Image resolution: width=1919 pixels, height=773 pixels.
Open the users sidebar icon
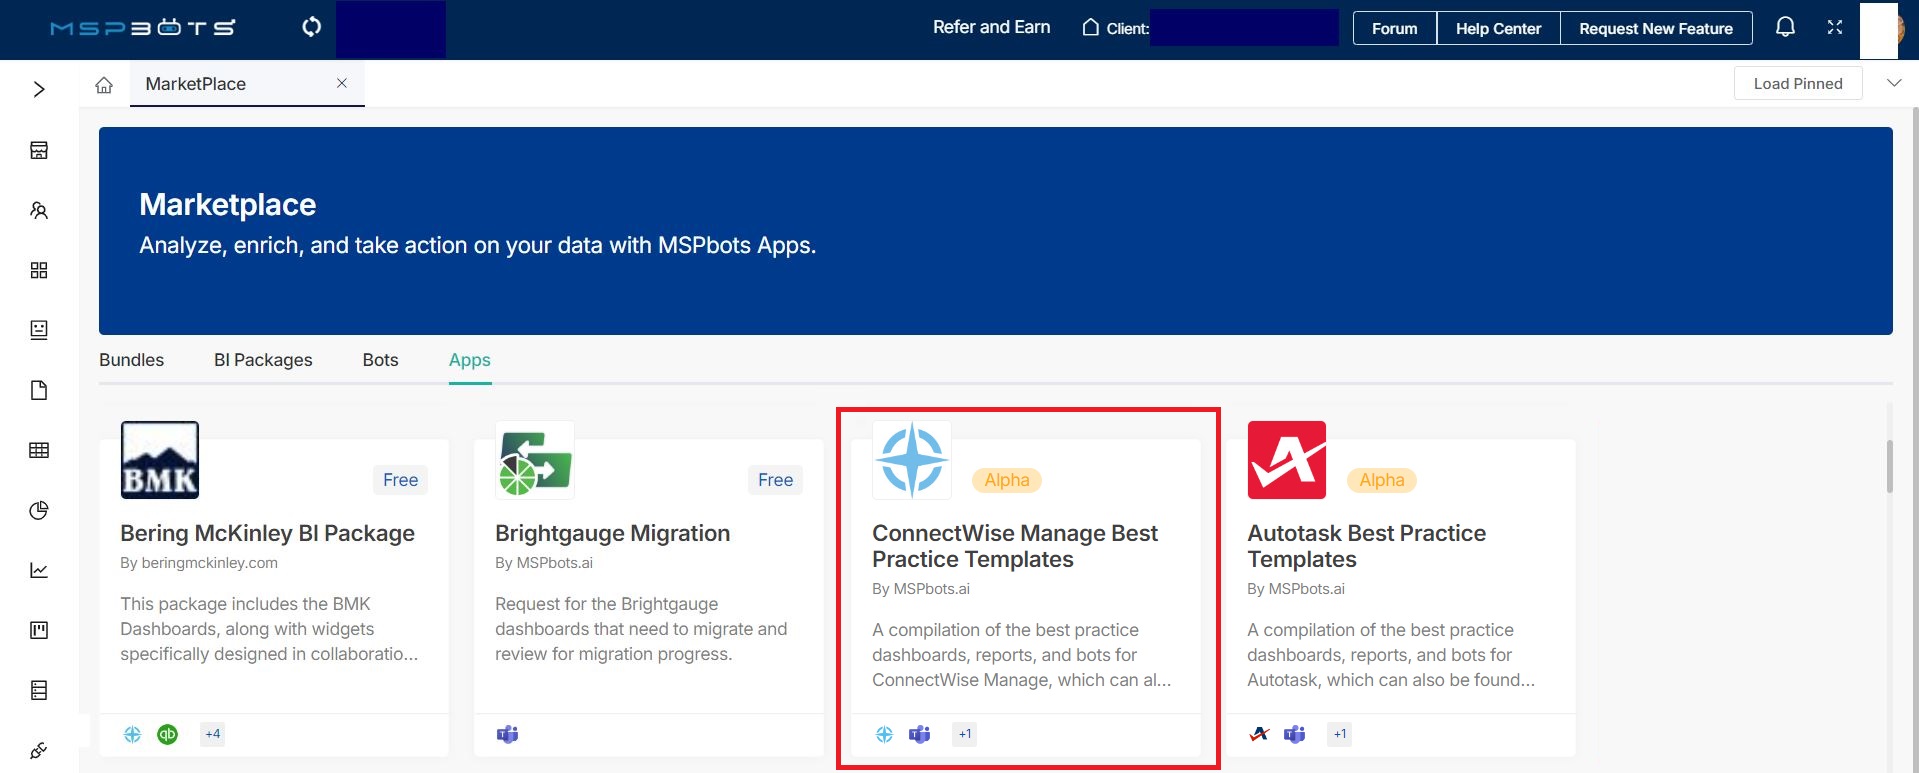coord(39,211)
